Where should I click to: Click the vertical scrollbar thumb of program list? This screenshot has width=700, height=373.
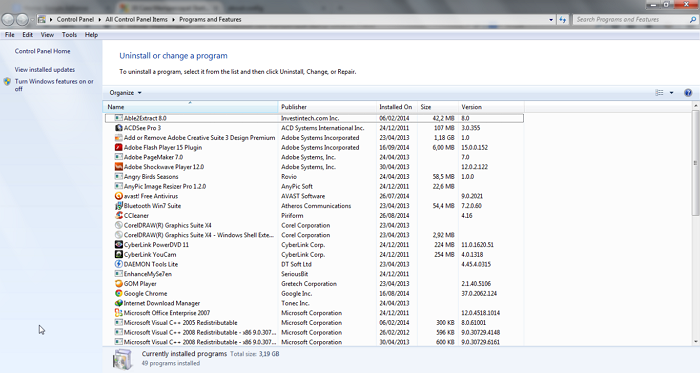click(695, 163)
